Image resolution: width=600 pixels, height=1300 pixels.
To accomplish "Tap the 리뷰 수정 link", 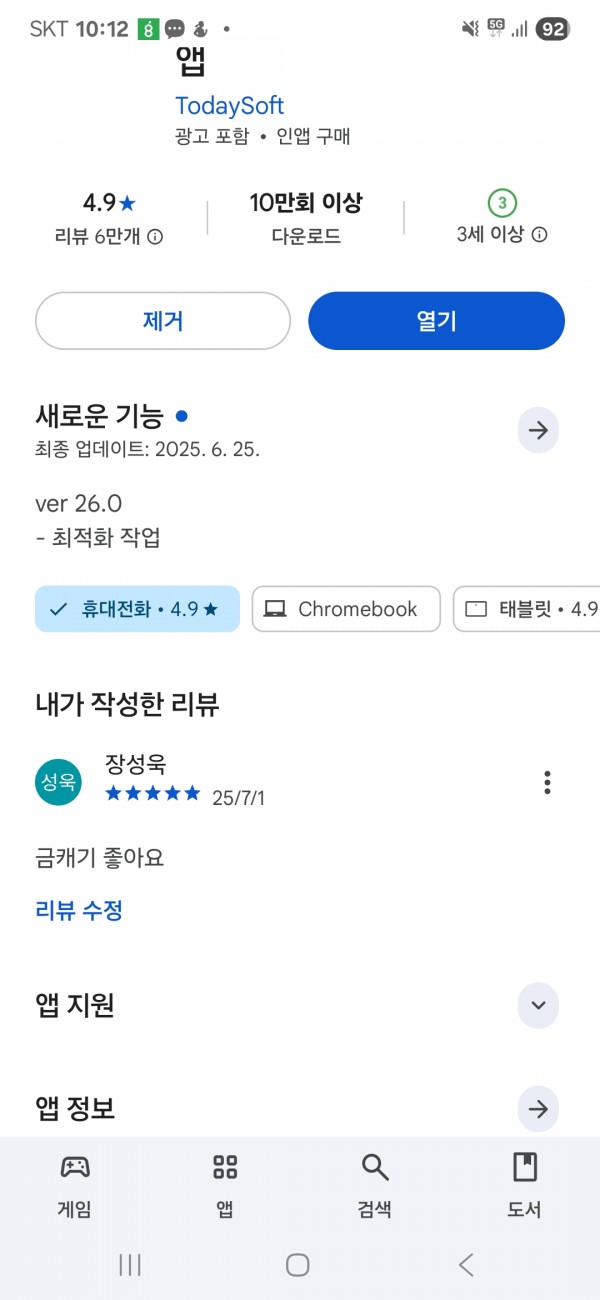I will (x=79, y=910).
